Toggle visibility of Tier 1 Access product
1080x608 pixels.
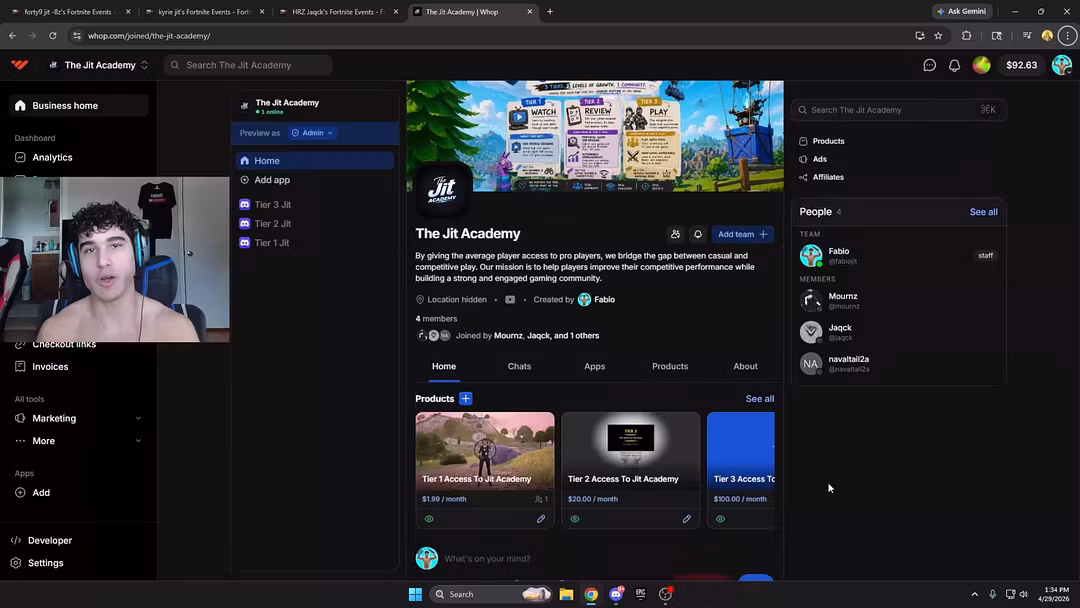[429, 519]
